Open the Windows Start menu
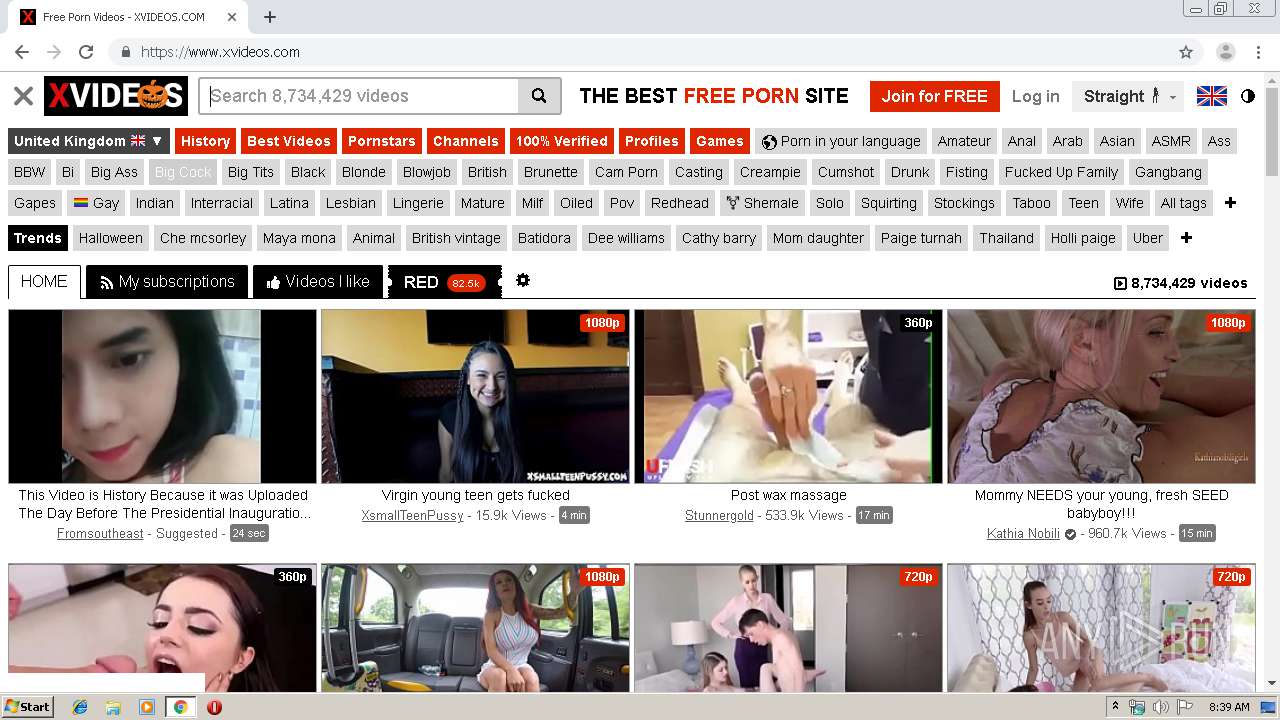1280x720 pixels. coord(27,707)
